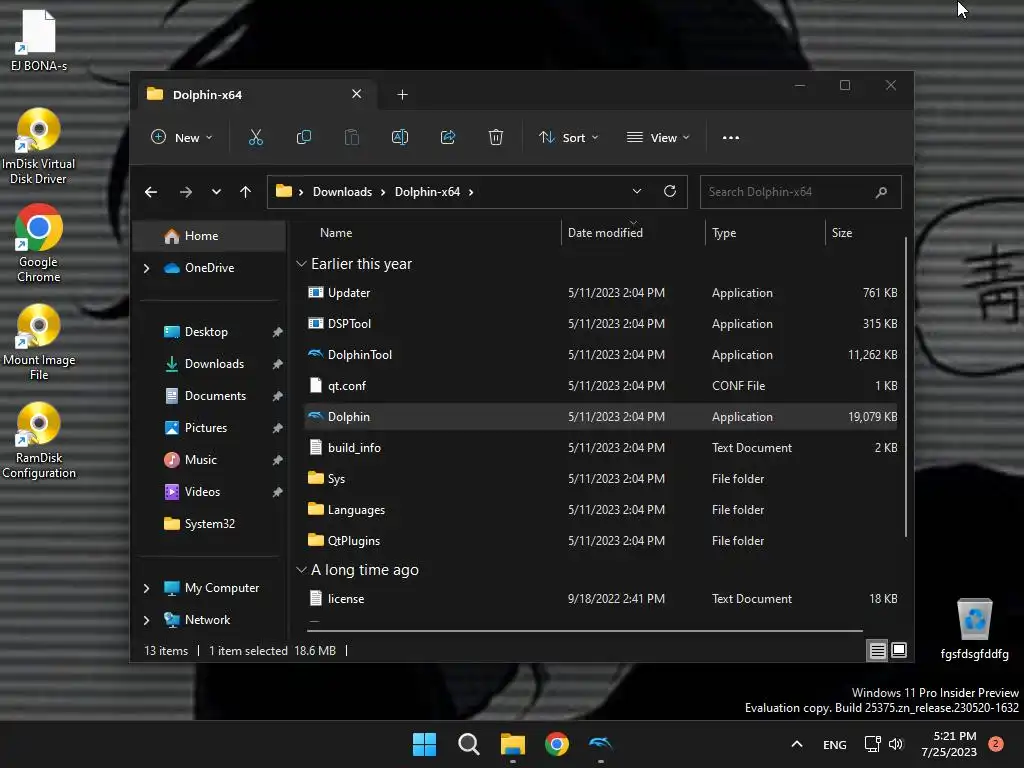Select the Updater application

coord(600,293)
